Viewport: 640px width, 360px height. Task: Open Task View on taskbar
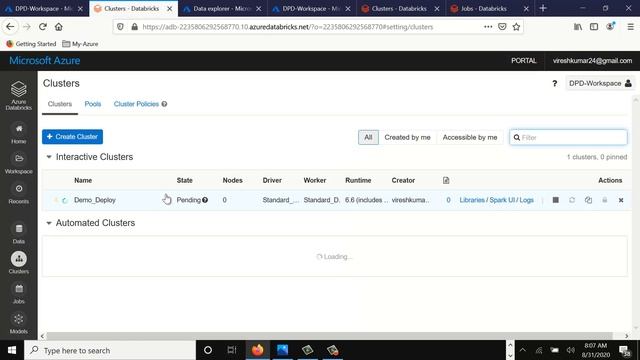click(232, 350)
